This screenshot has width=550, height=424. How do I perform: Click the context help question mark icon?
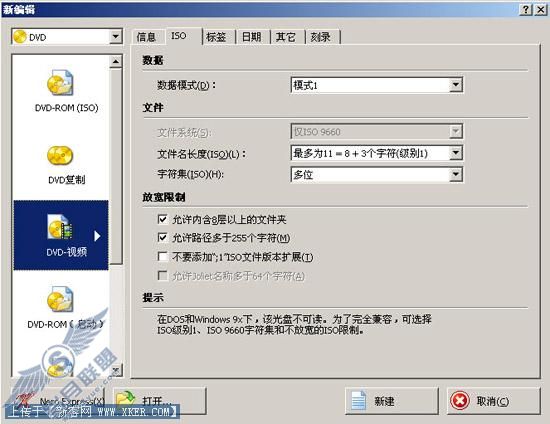tap(525, 9)
